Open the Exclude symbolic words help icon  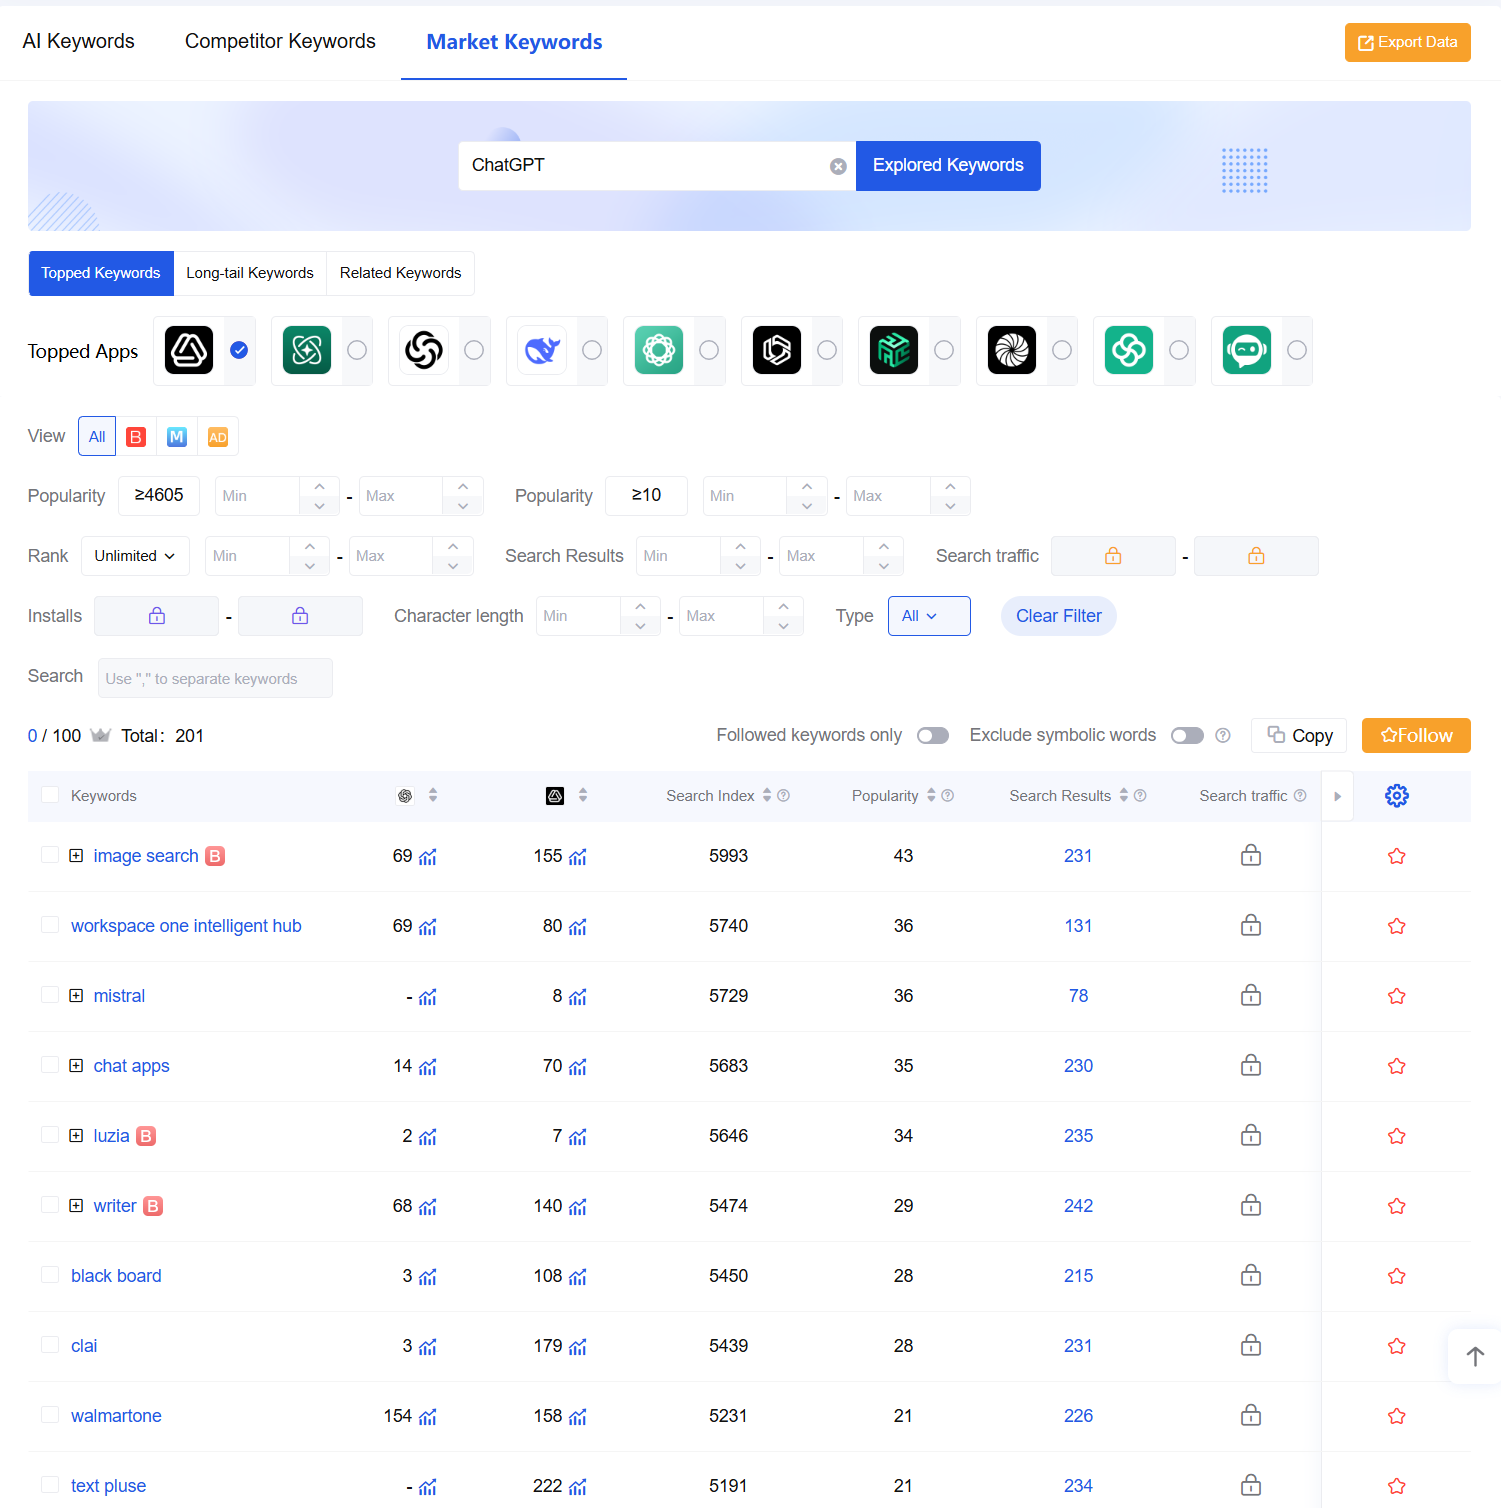[x=1223, y=736]
